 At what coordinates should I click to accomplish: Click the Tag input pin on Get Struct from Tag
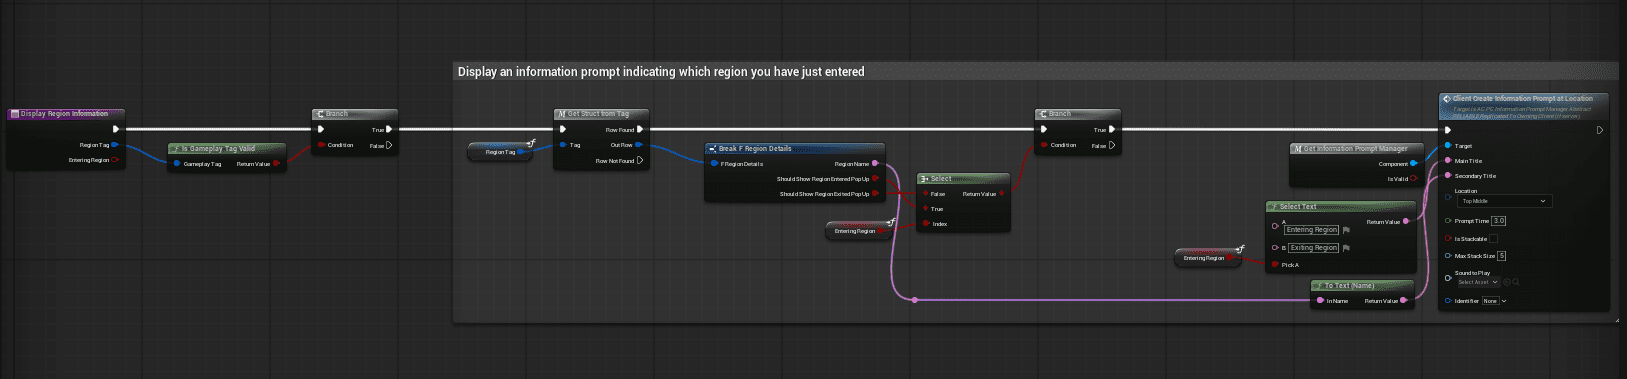tap(563, 145)
